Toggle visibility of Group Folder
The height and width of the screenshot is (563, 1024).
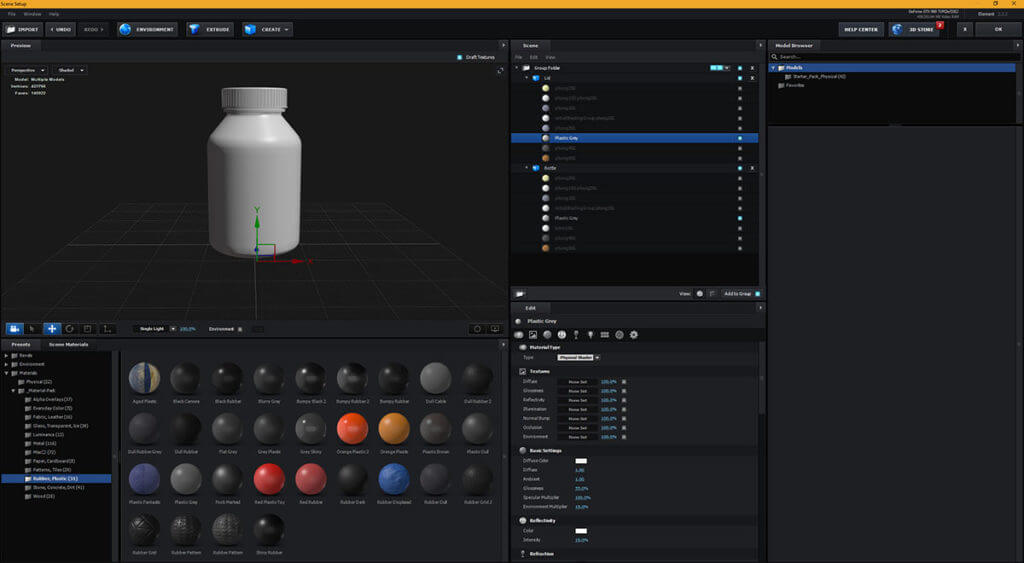(x=740, y=68)
